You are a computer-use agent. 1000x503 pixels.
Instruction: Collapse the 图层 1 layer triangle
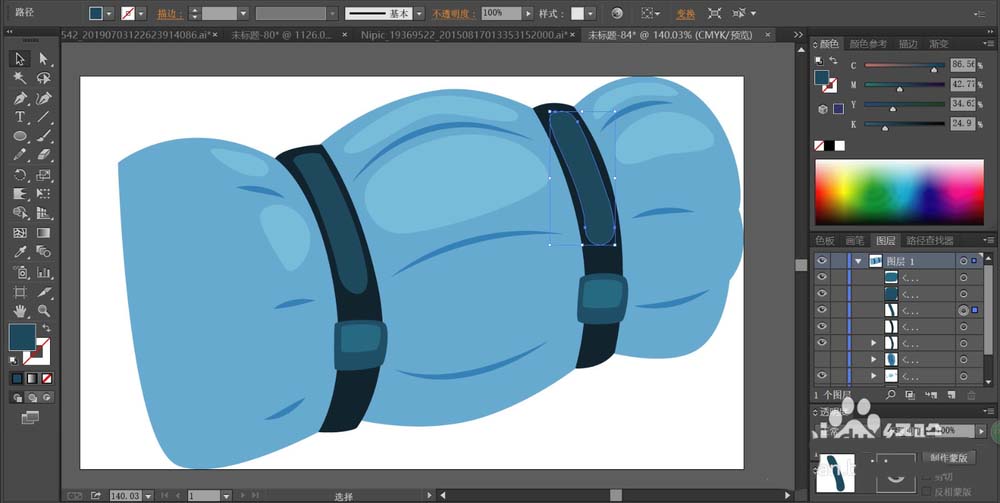(x=858, y=261)
